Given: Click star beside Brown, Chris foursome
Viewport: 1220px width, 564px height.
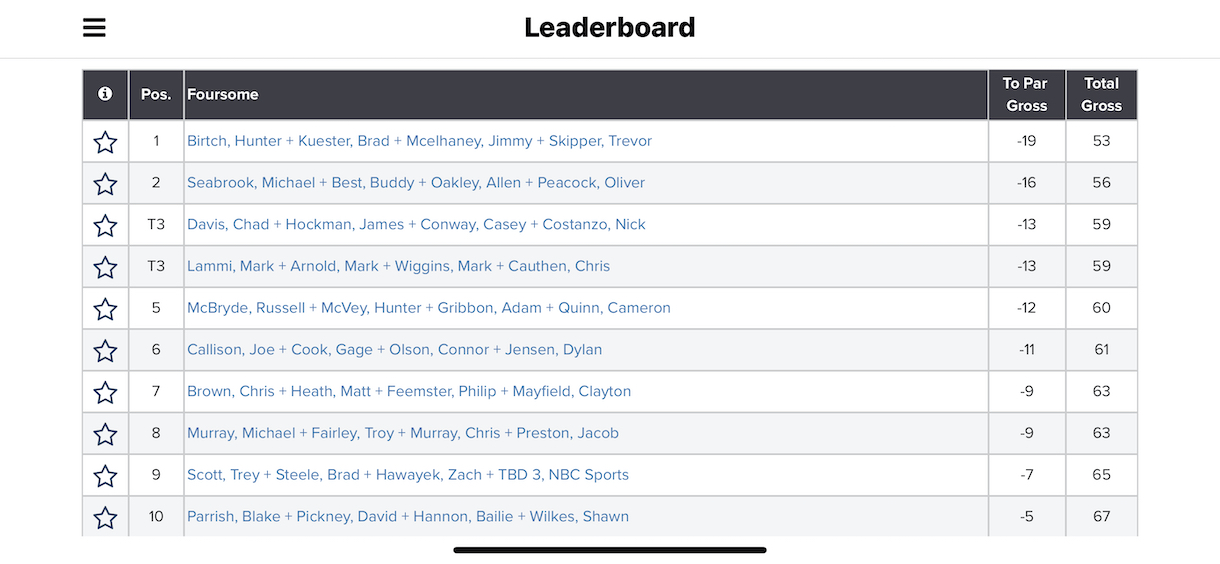Looking at the screenshot, I should click(105, 393).
